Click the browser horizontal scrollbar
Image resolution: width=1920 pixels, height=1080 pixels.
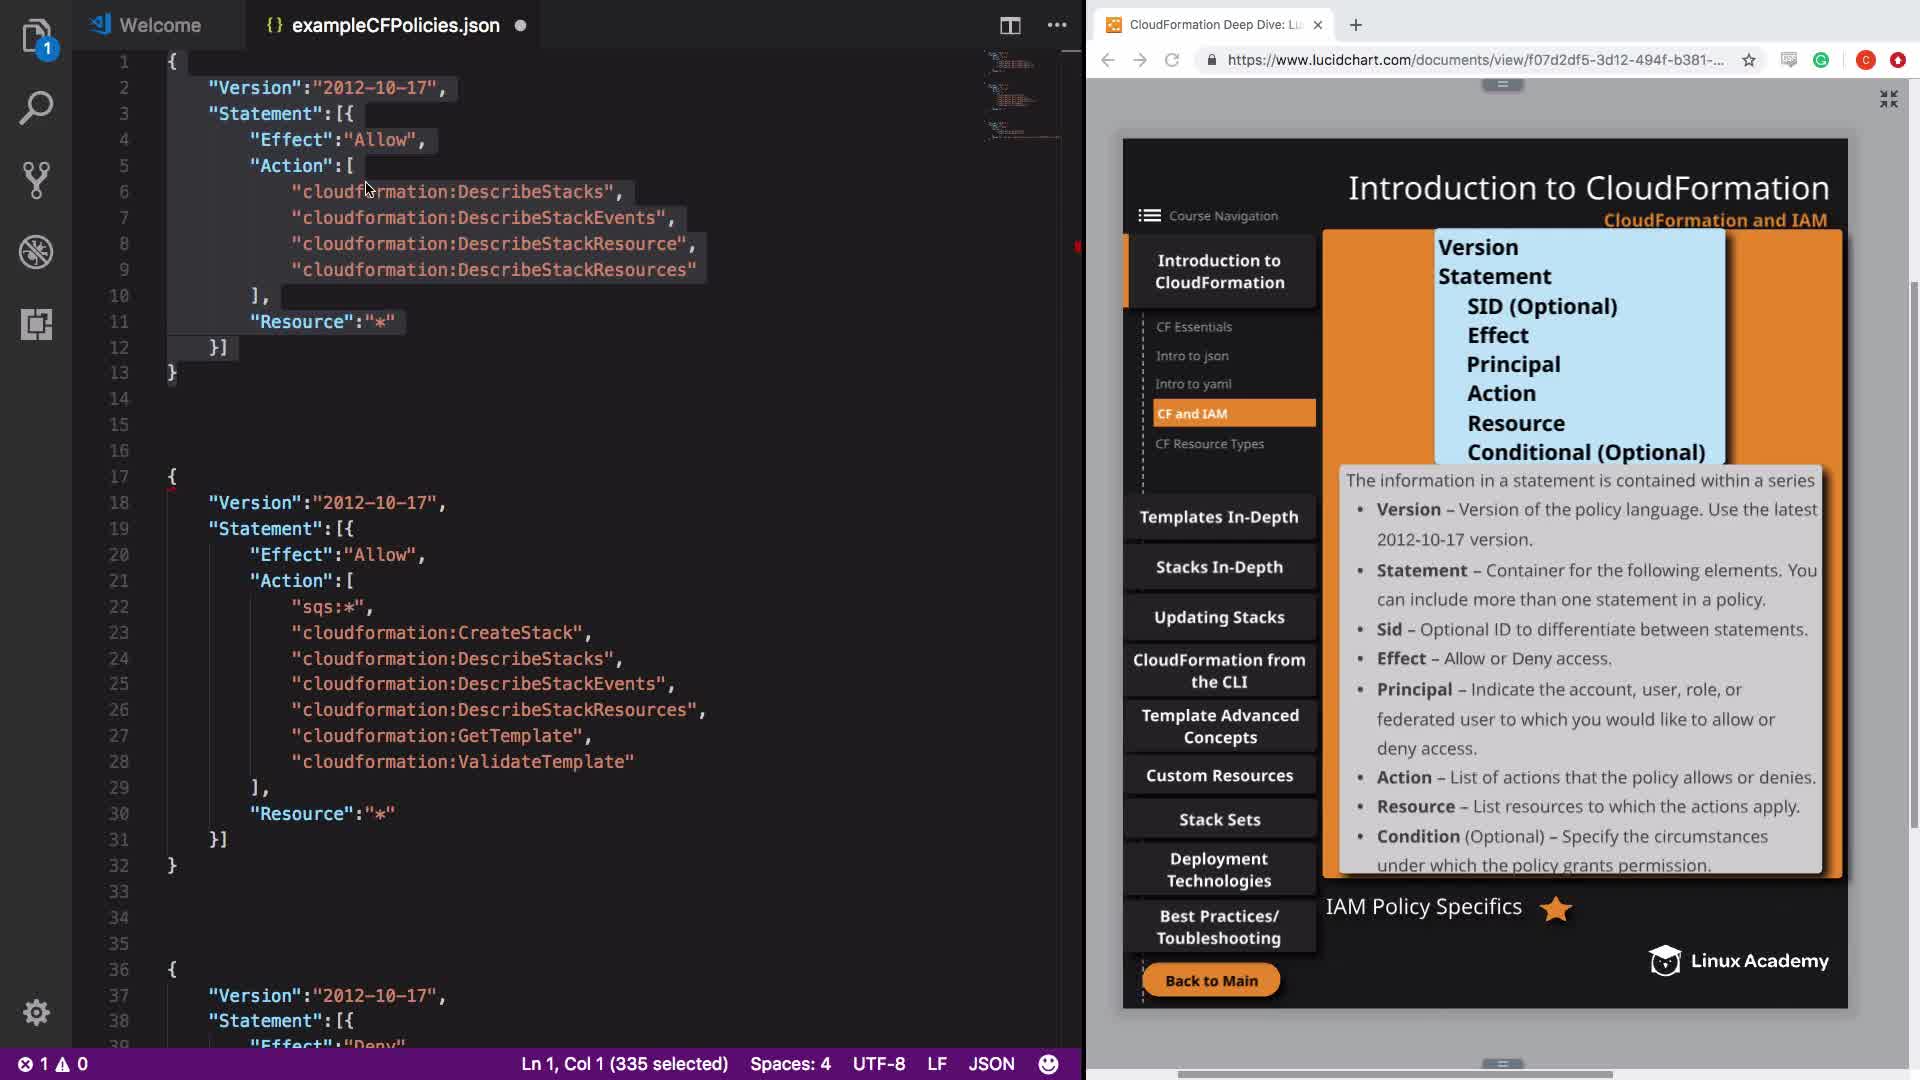[x=1394, y=1074]
